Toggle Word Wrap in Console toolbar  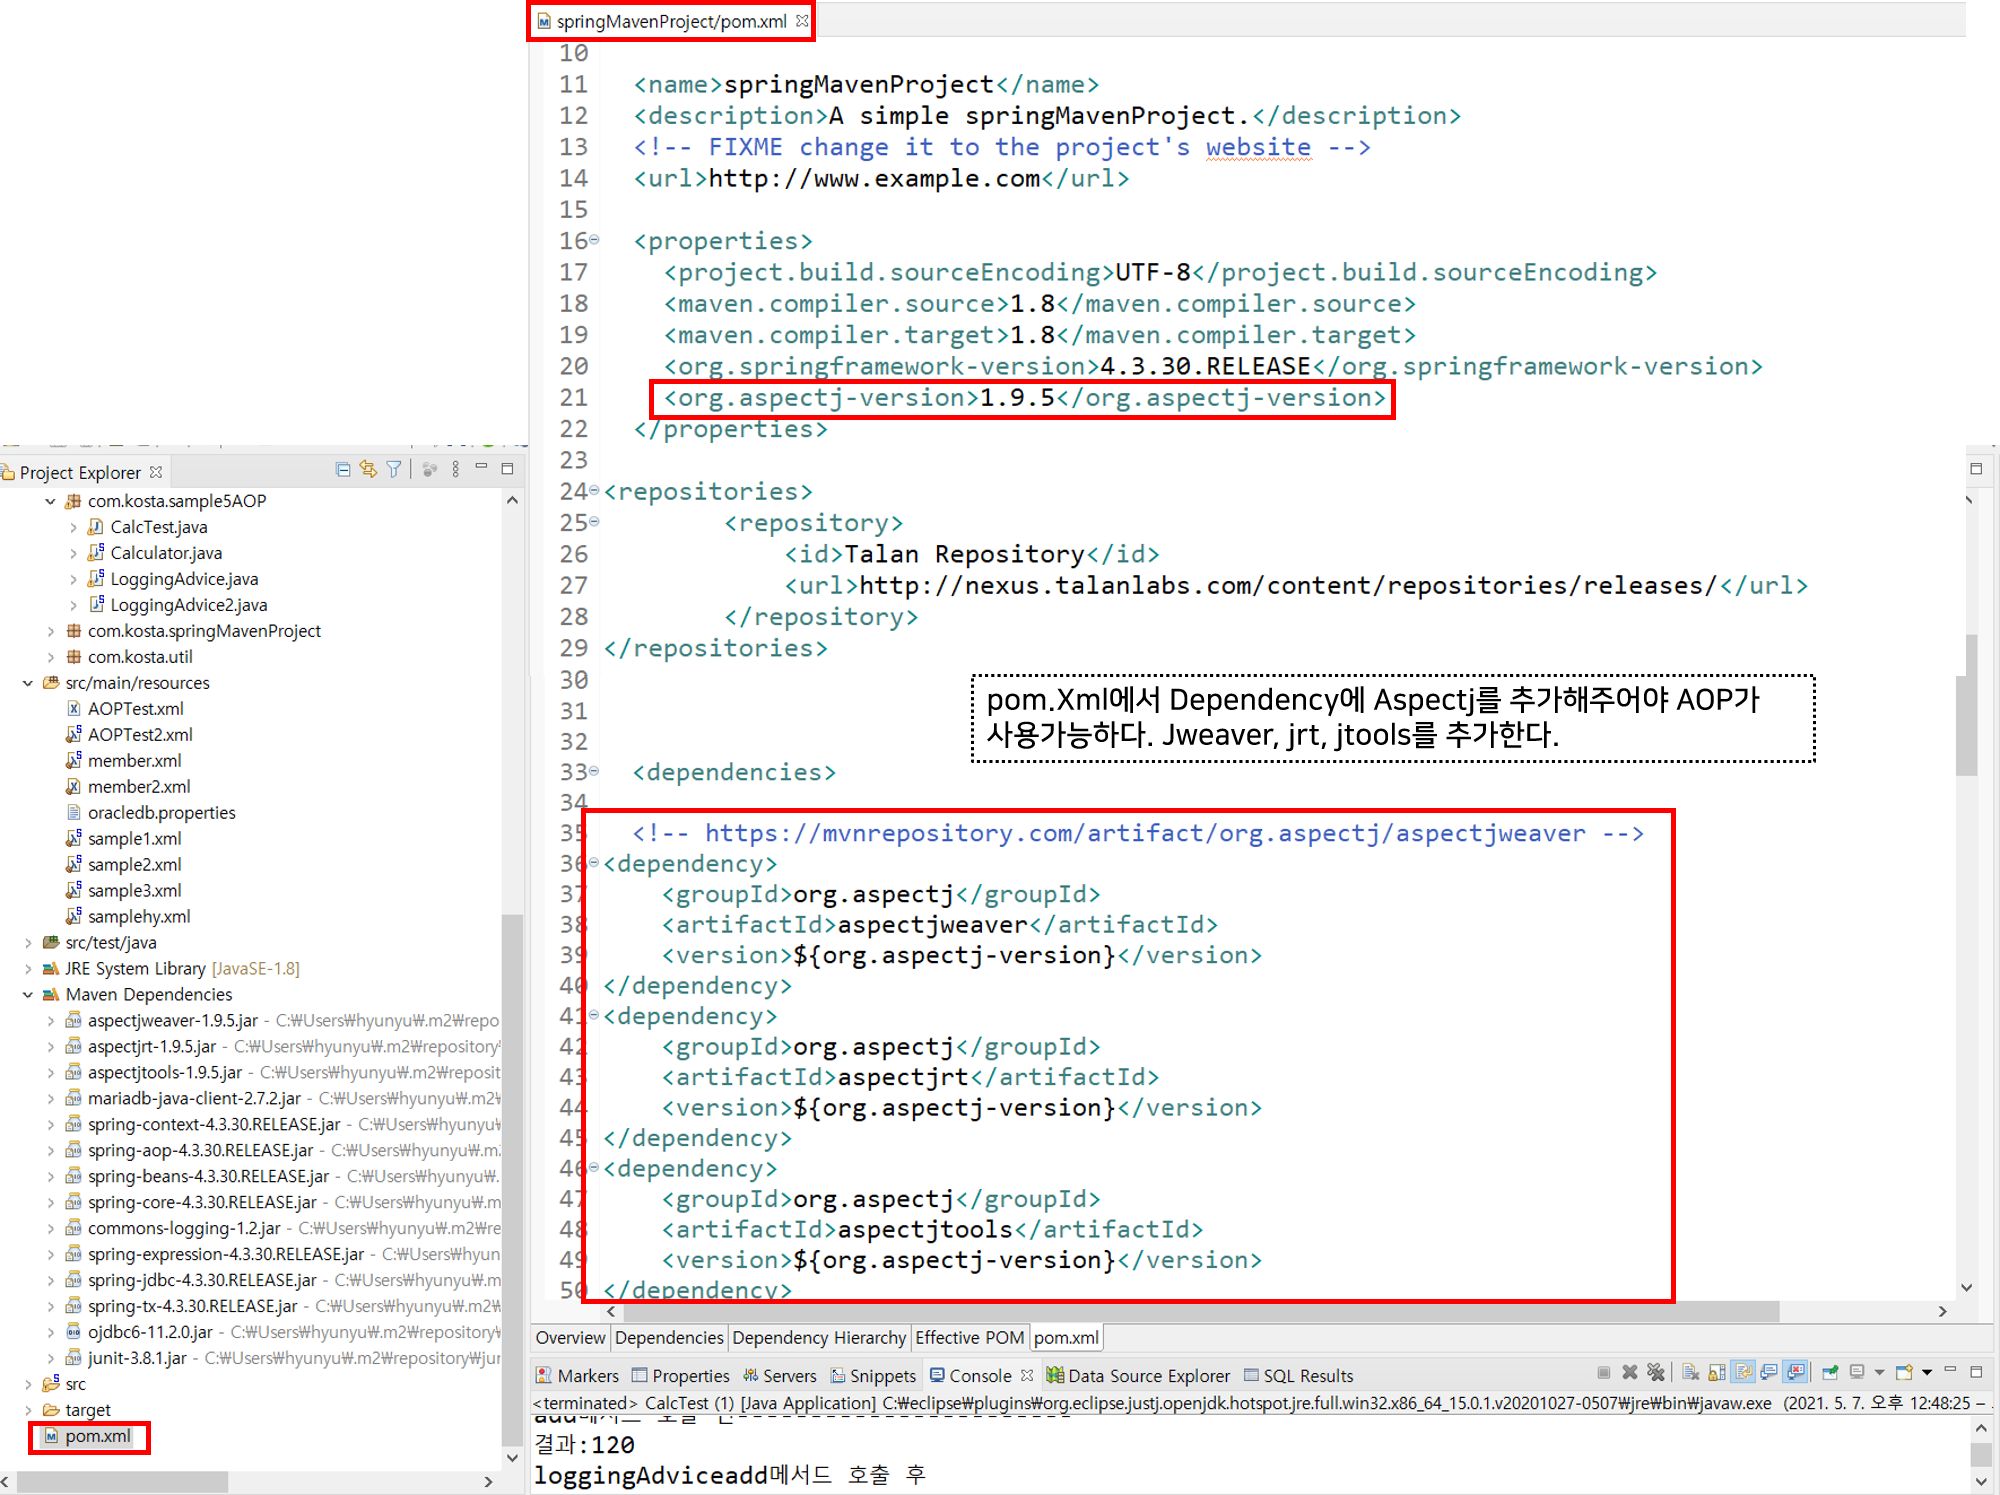pyautogui.click(x=1743, y=1372)
